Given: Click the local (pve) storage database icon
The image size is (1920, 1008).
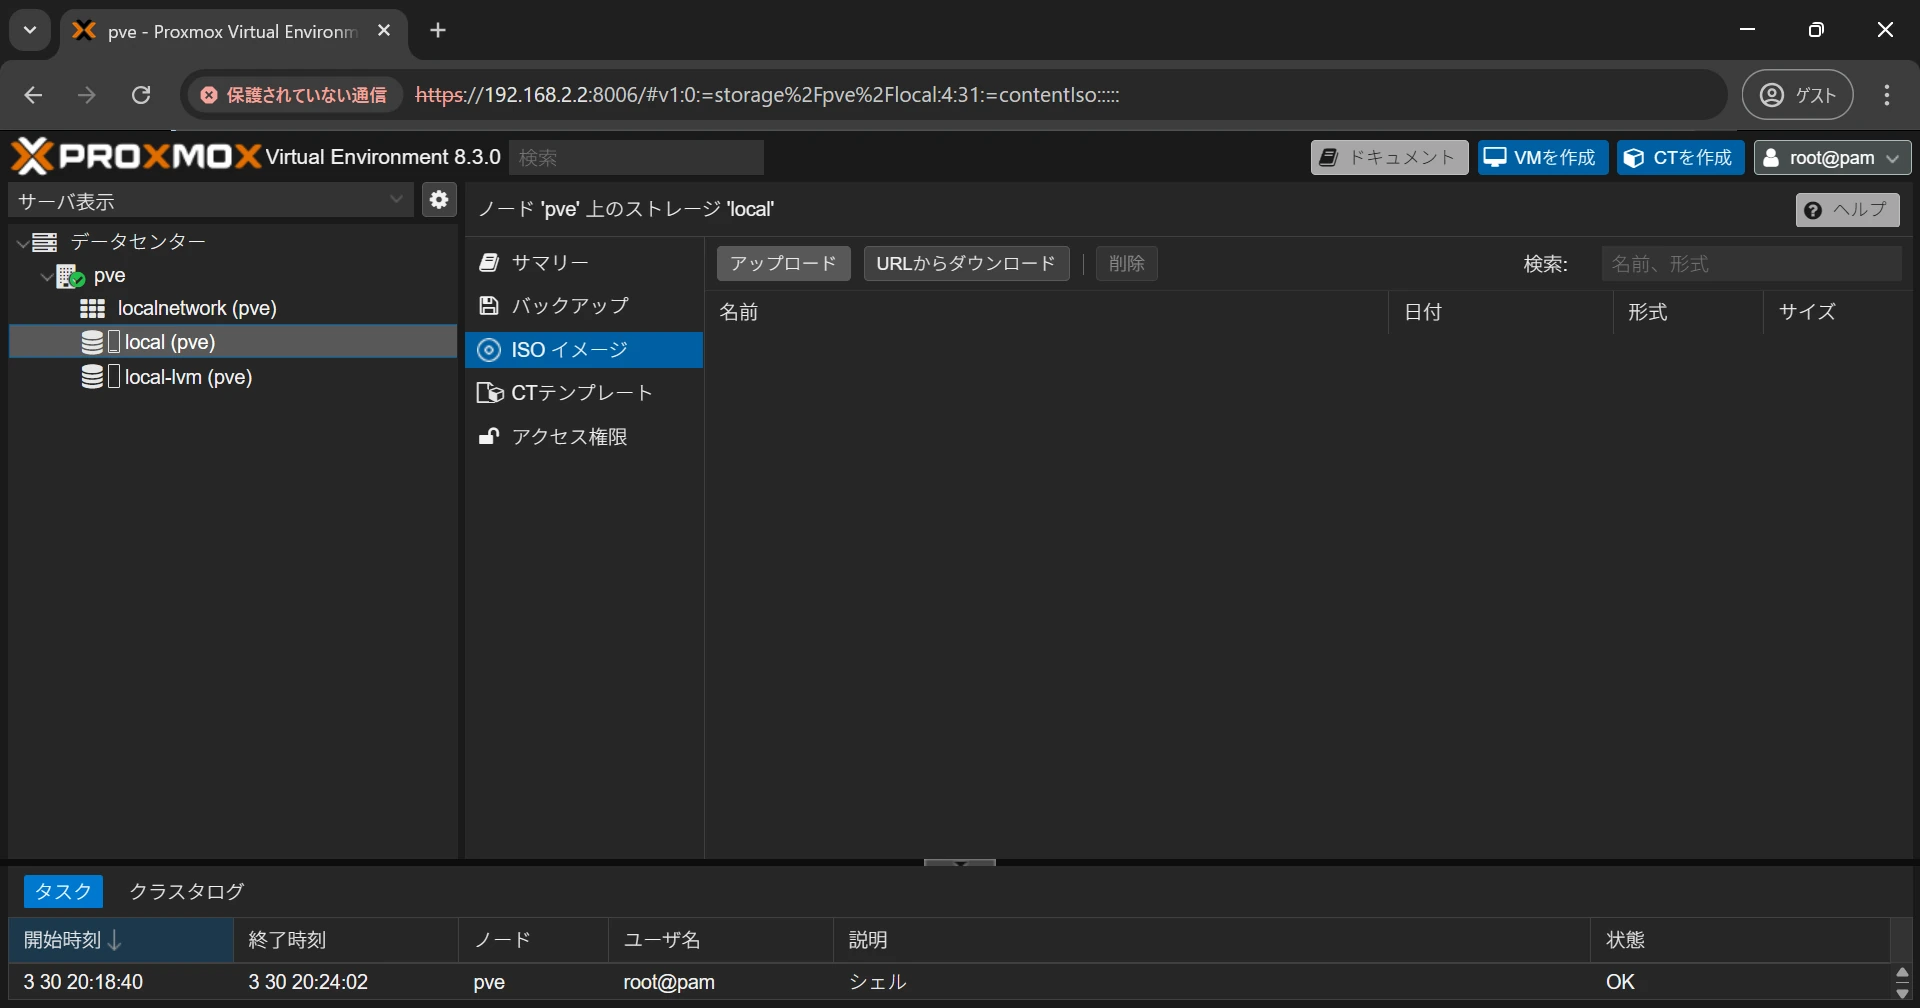Looking at the screenshot, I should 93,342.
